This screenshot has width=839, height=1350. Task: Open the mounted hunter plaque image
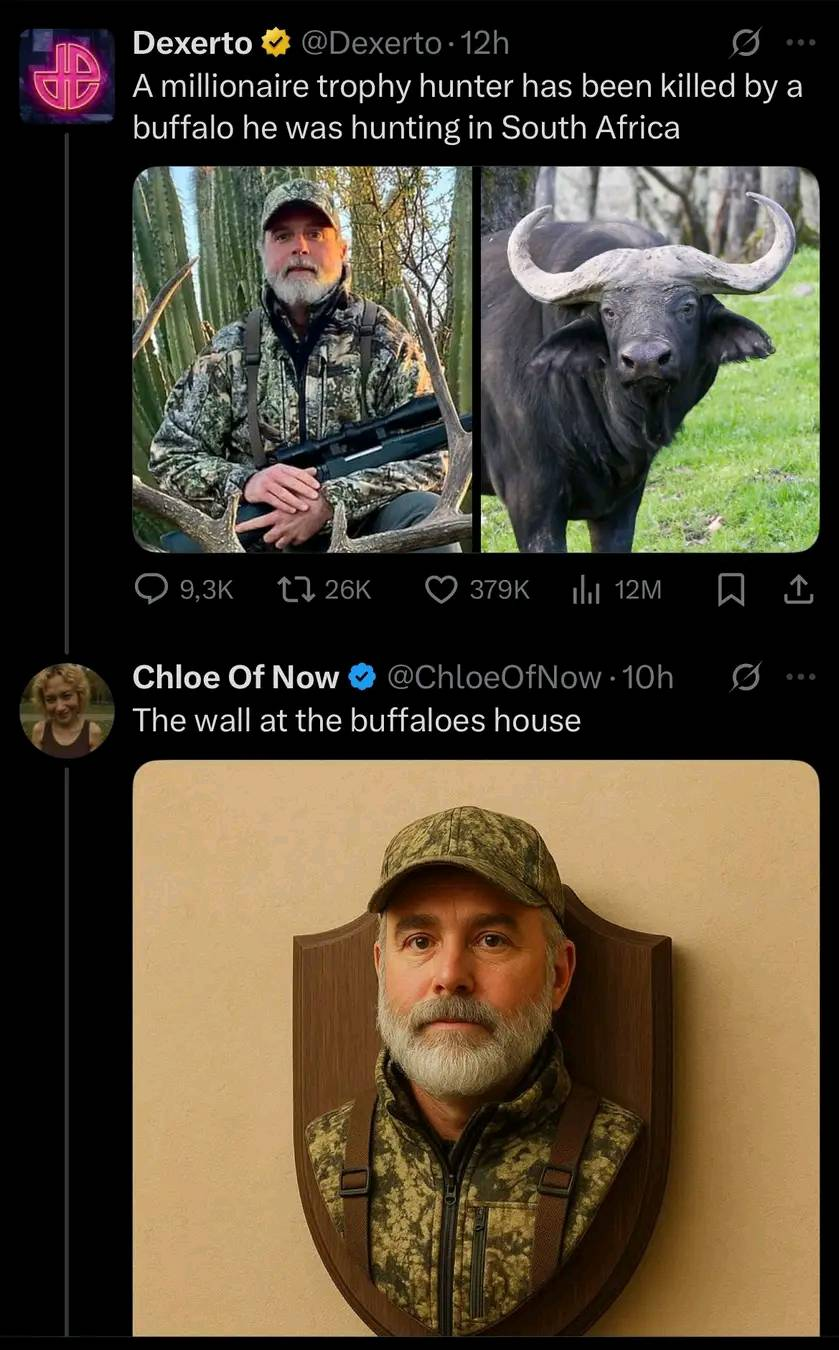point(476,1047)
